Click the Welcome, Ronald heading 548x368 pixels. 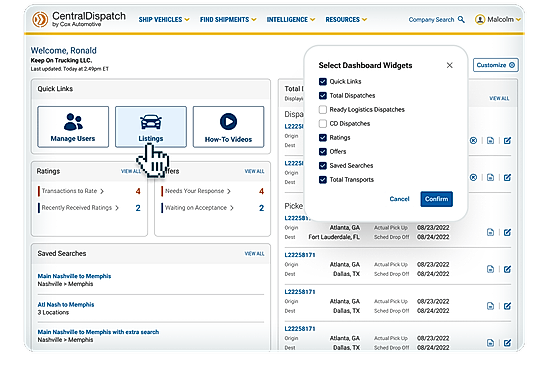(64, 50)
